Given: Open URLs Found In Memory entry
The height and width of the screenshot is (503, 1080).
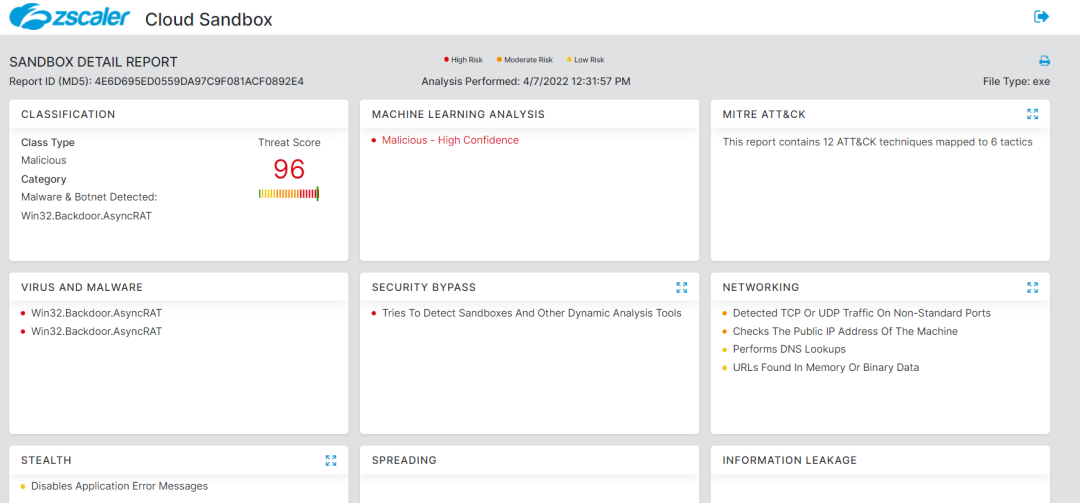Looking at the screenshot, I should click(825, 367).
